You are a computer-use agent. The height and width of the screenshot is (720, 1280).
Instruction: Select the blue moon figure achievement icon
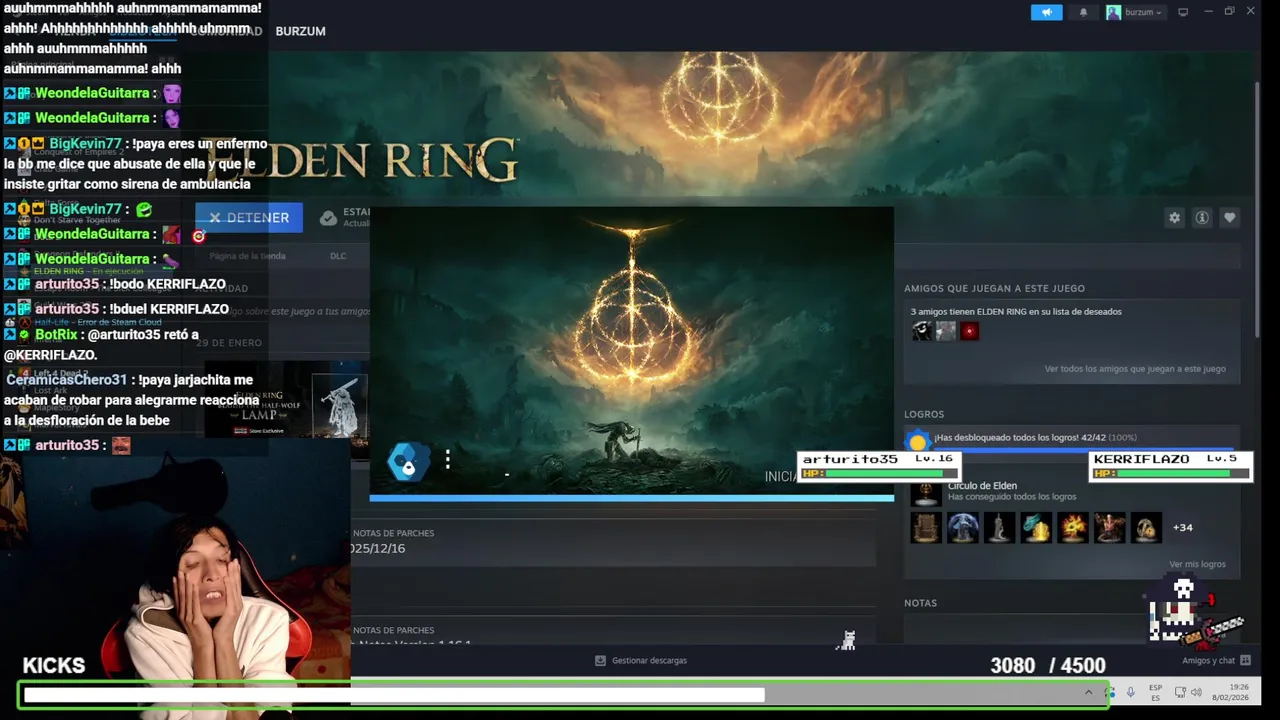[x=963, y=527]
